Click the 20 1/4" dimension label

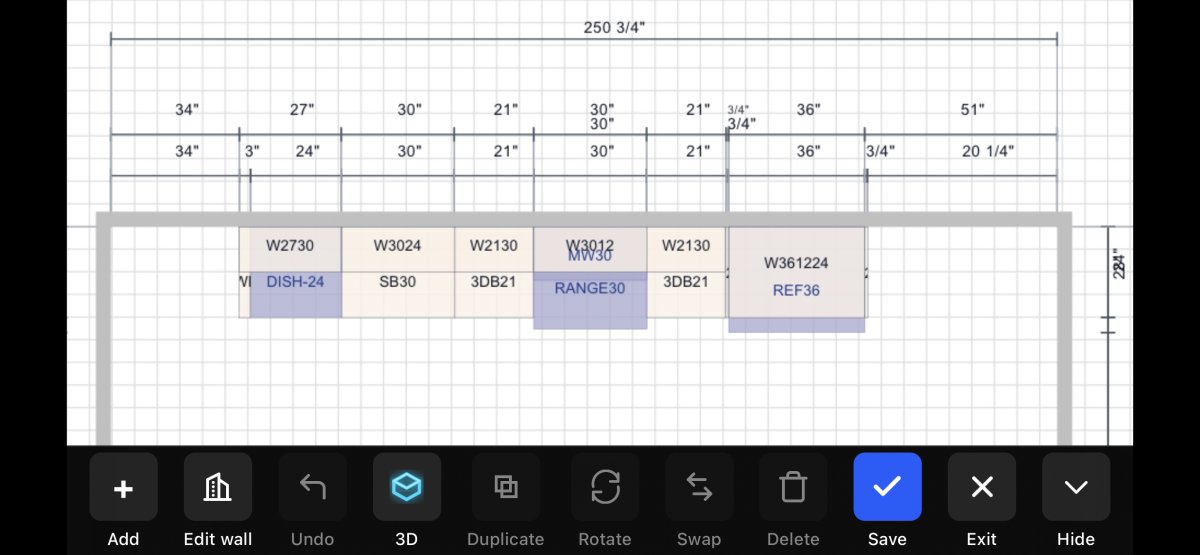(989, 151)
